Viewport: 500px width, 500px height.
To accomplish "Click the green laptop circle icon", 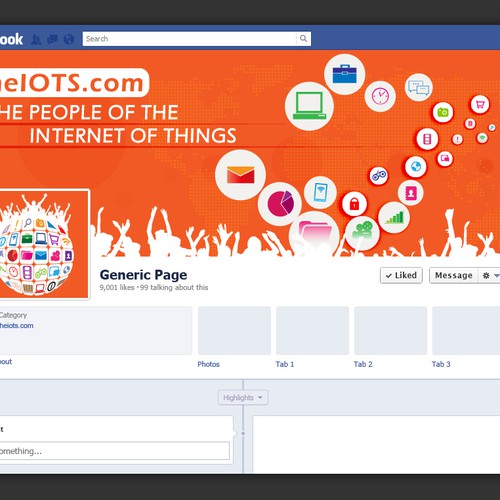I will point(309,106).
